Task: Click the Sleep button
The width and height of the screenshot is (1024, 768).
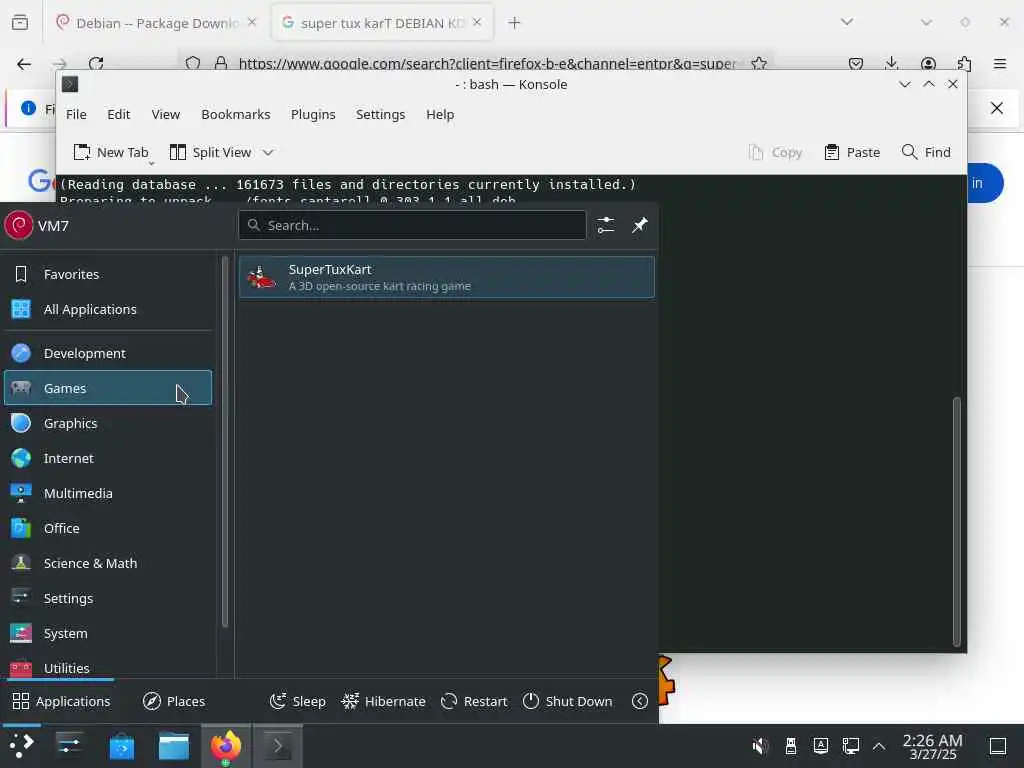Action: (298, 701)
